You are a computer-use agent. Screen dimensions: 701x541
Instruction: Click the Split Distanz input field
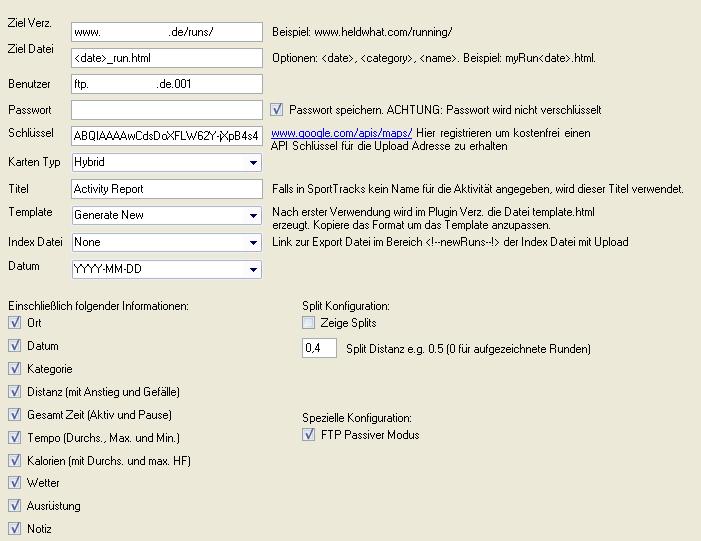(x=320, y=349)
